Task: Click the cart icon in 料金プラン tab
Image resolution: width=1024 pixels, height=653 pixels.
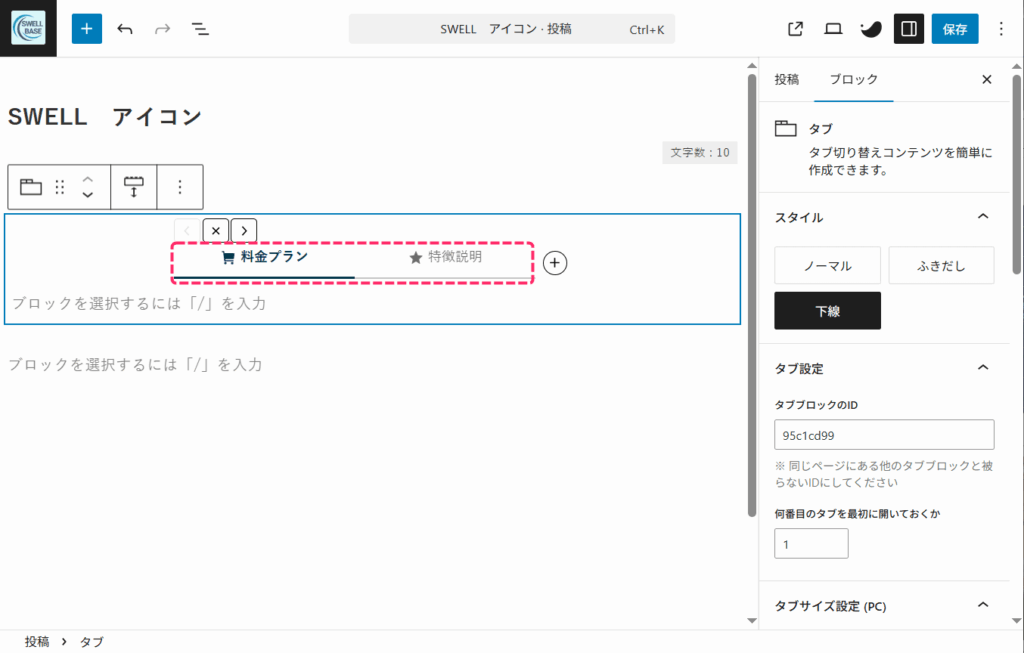Action: click(x=228, y=258)
